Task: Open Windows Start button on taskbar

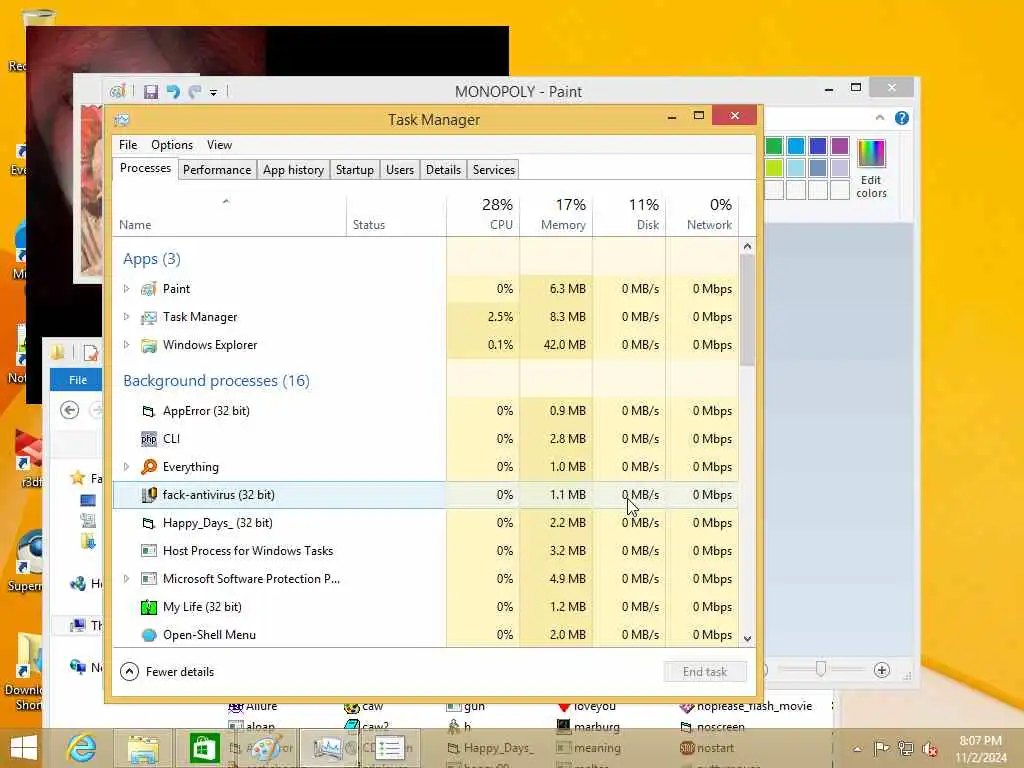Action: click(24, 748)
